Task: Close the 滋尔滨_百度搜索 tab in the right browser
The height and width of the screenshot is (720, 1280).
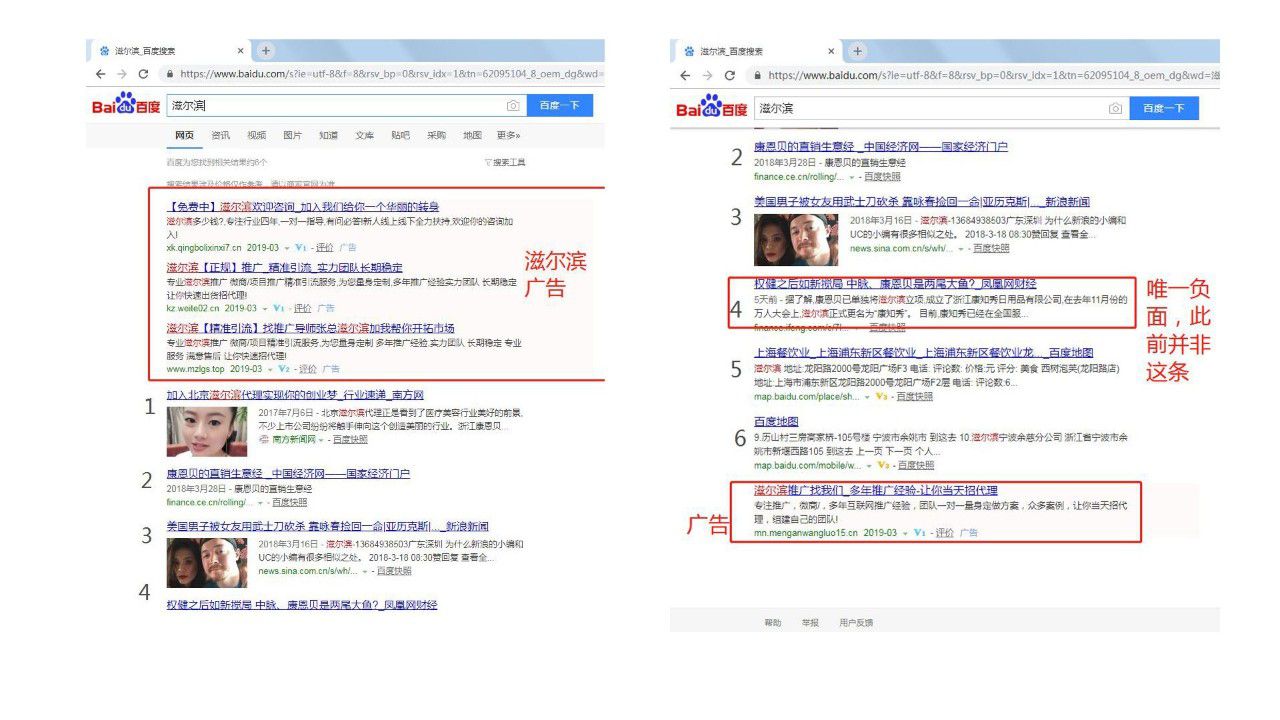Action: point(831,51)
